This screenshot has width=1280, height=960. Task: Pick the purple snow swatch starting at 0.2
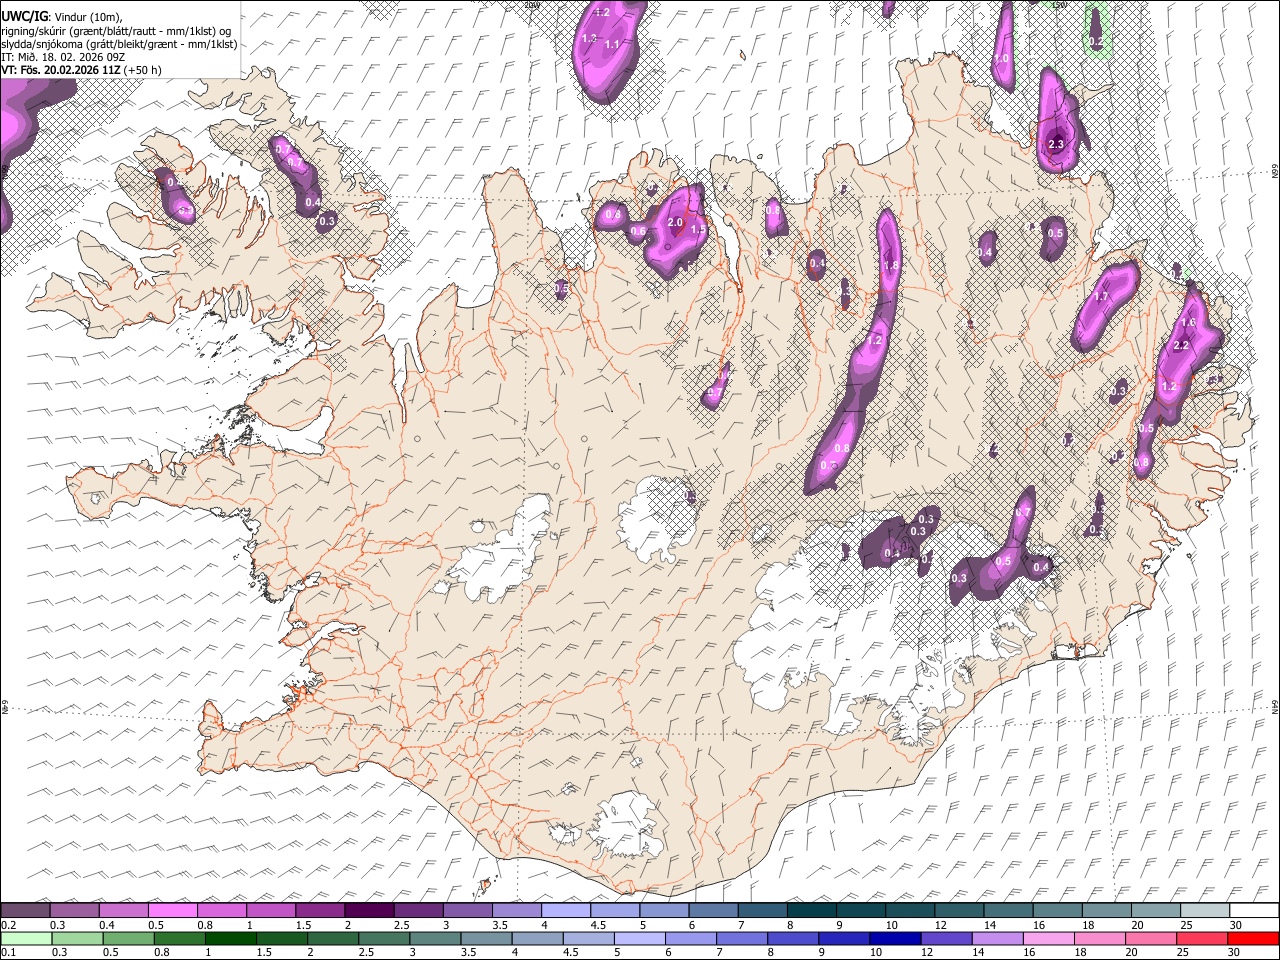(x=25, y=911)
